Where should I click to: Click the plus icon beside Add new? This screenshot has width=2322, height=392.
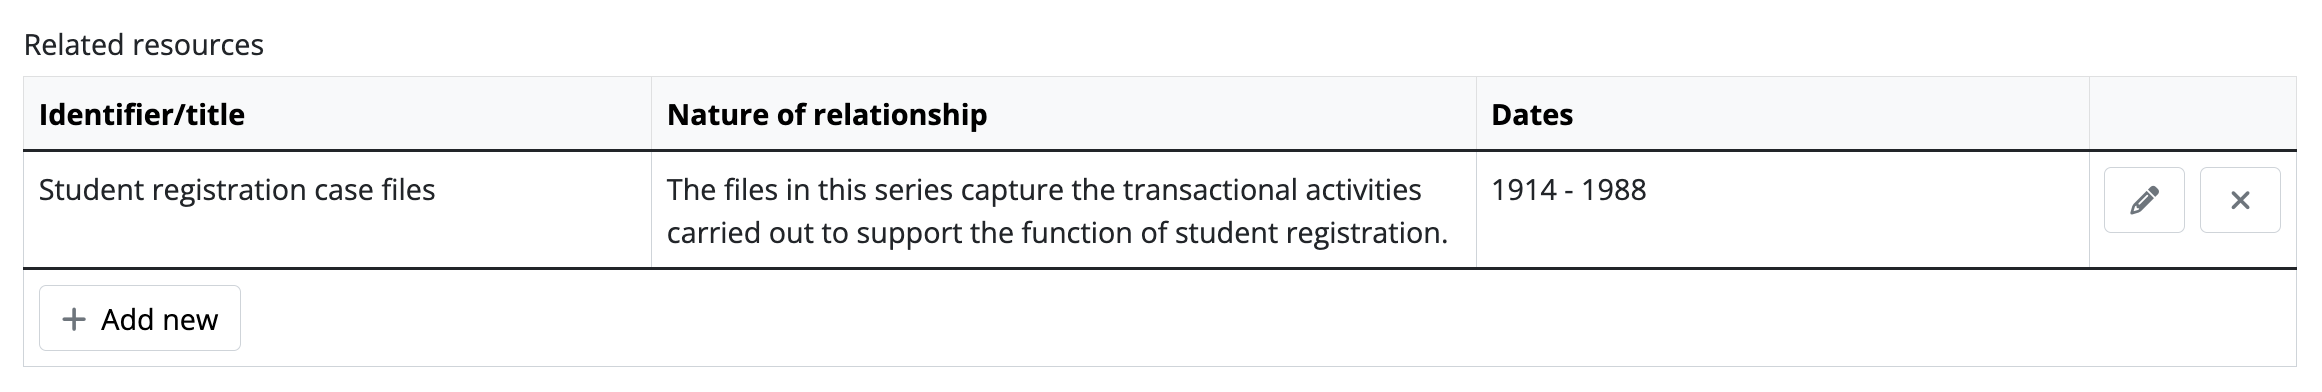(x=73, y=319)
